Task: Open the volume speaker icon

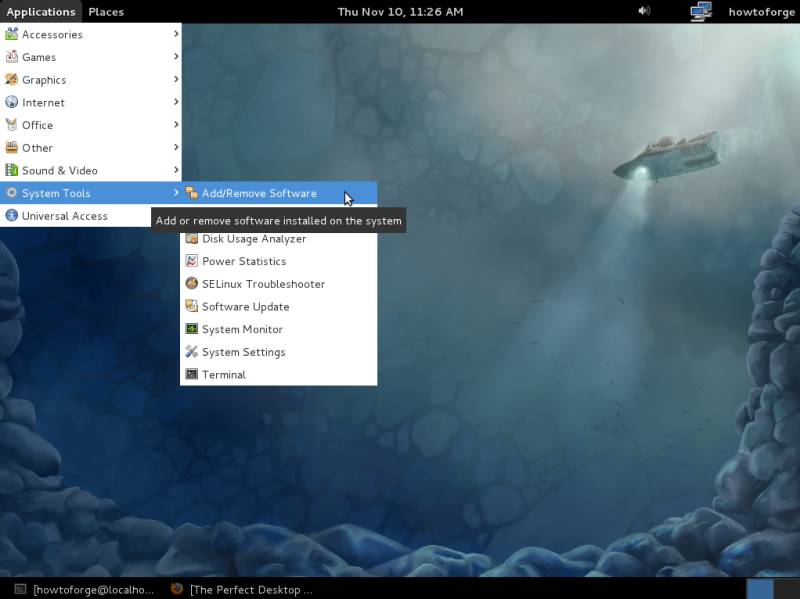Action: point(644,11)
